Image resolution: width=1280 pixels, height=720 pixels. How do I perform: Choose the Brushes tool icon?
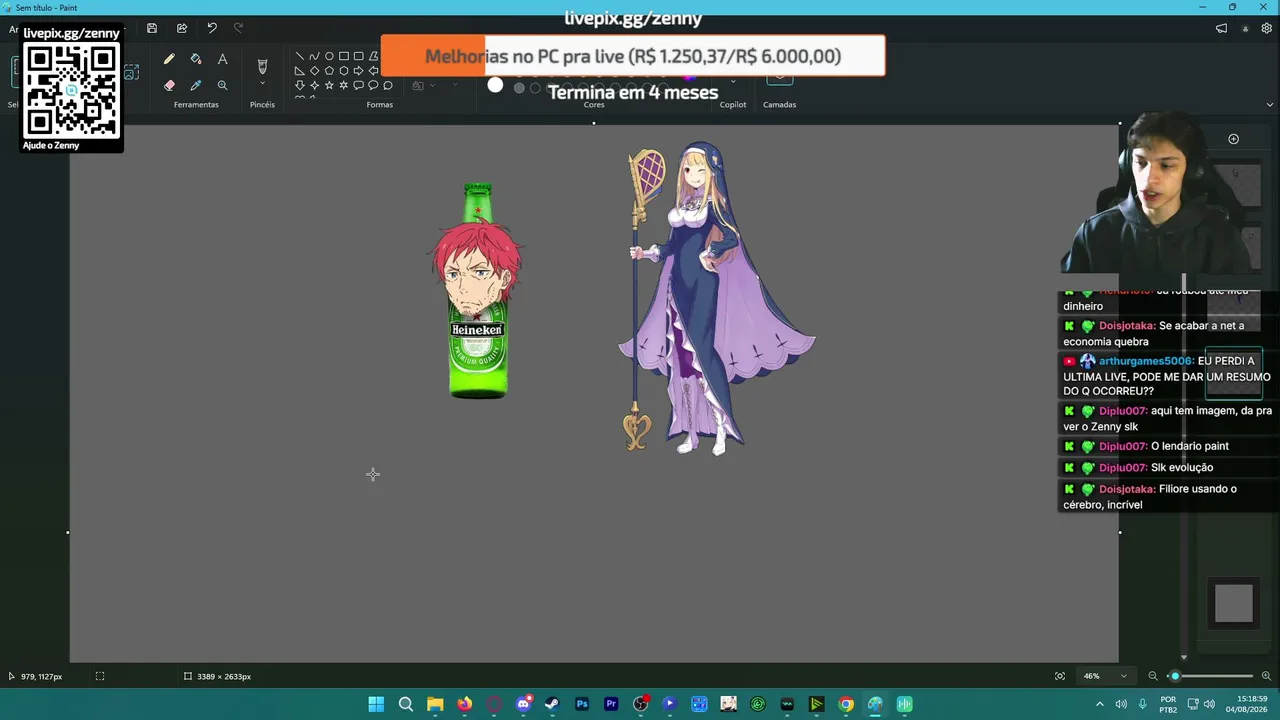[262, 66]
